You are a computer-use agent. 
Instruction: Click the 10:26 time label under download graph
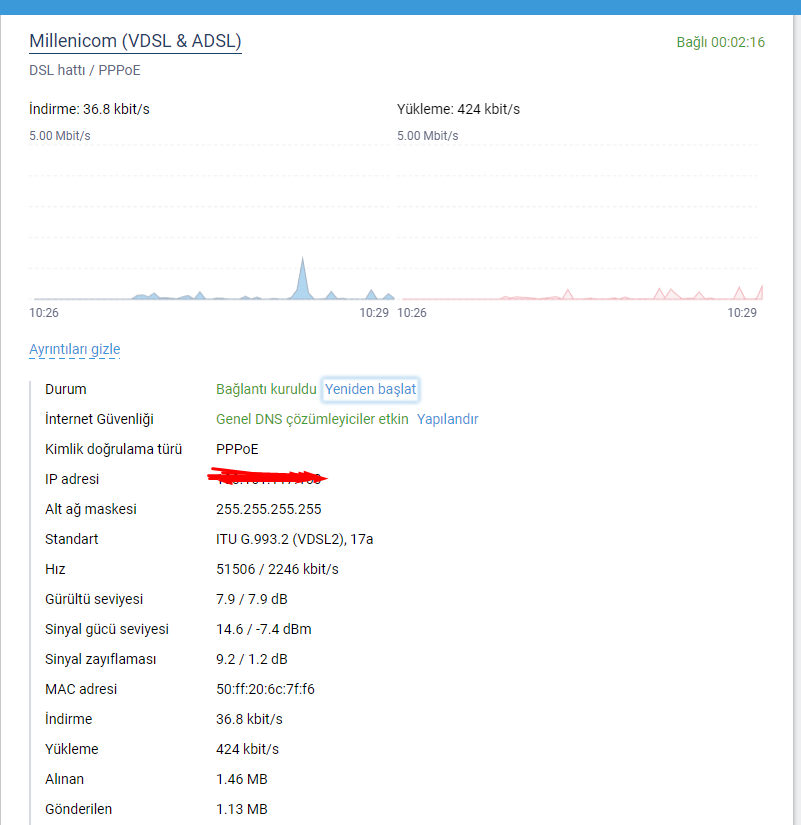coord(44,313)
